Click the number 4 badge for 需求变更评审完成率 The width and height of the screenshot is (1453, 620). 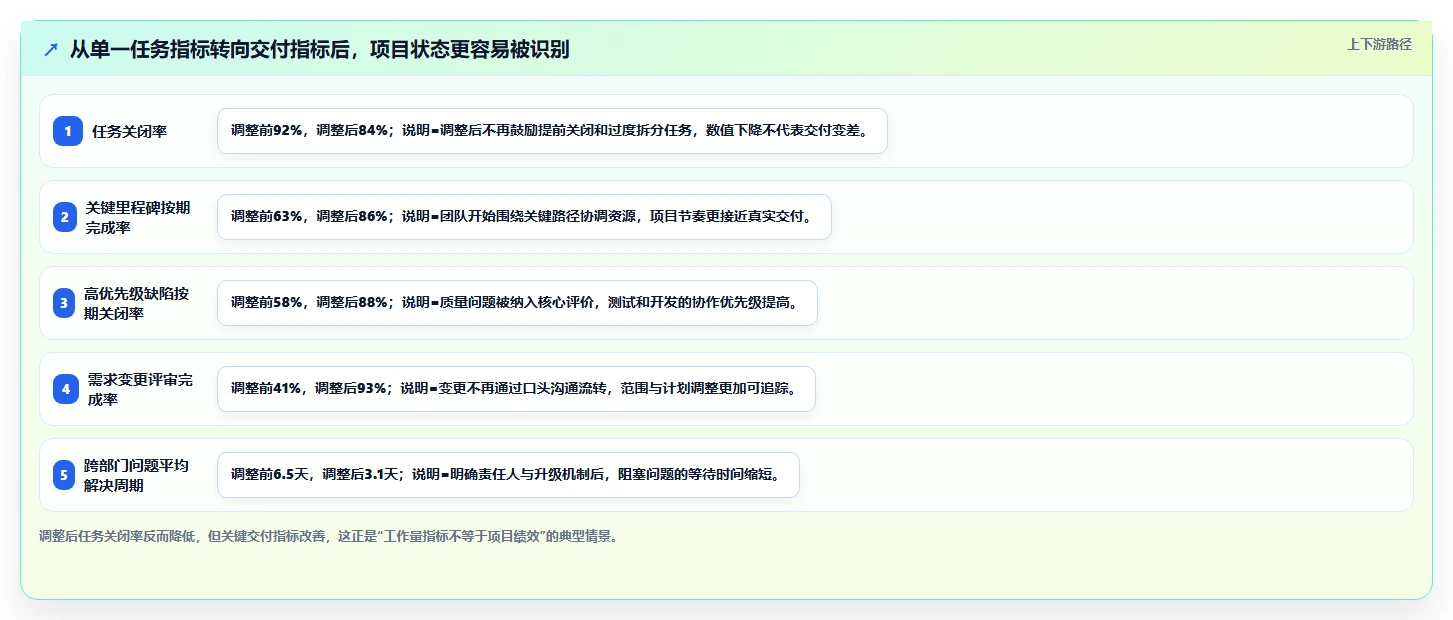(66, 389)
